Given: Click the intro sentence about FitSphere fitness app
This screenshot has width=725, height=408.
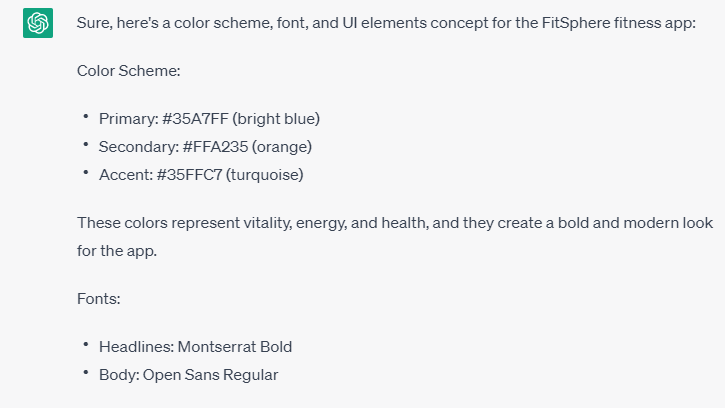Looking at the screenshot, I should tap(386, 23).
